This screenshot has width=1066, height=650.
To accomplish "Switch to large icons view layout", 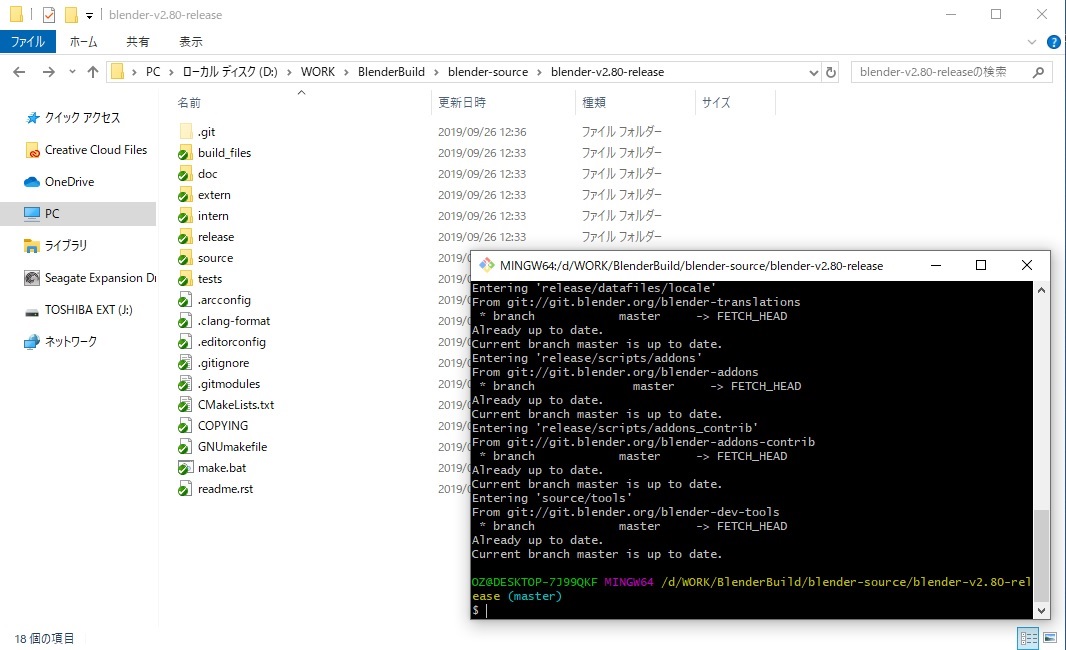I will point(1050,638).
